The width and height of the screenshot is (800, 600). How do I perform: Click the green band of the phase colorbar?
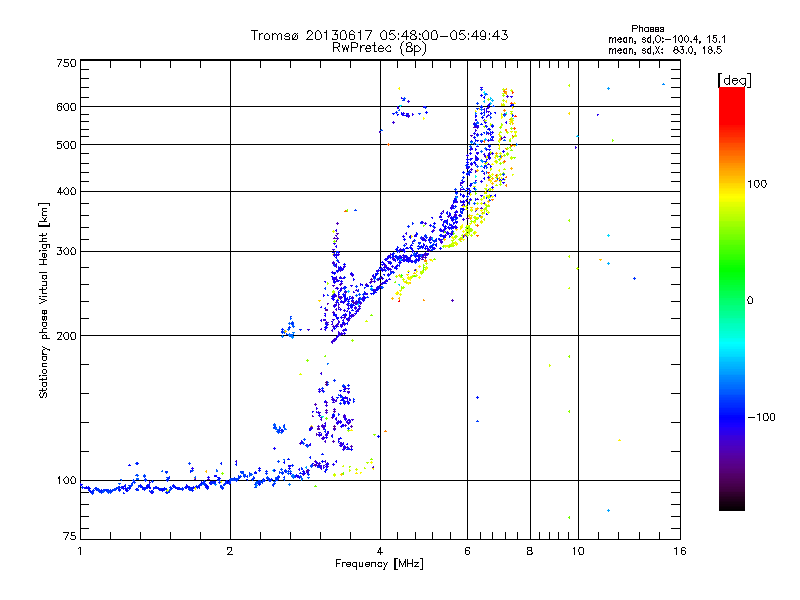pyautogui.click(x=732, y=270)
